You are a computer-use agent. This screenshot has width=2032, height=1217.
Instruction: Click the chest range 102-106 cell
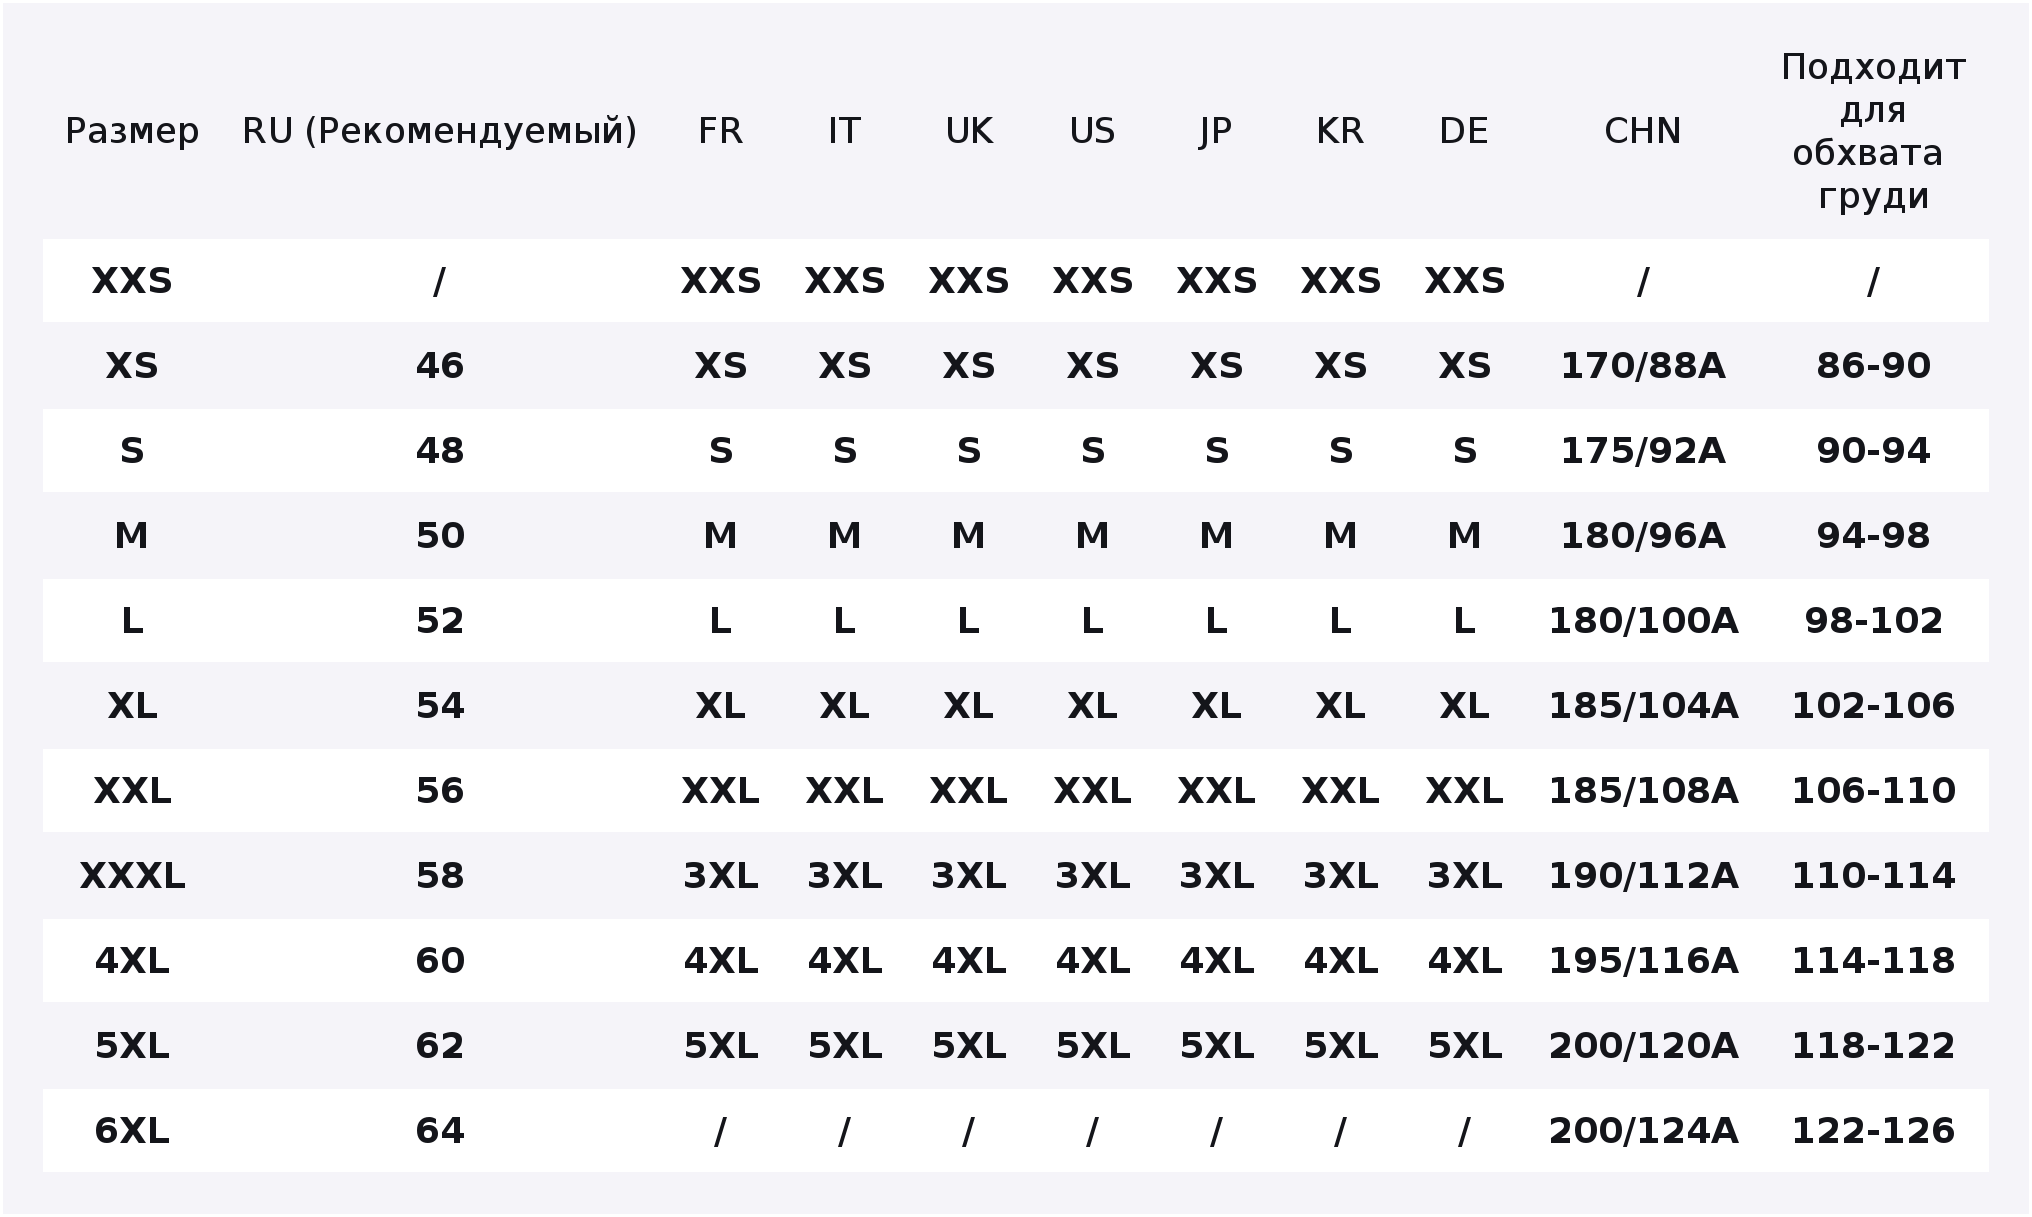pyautogui.click(x=1873, y=706)
